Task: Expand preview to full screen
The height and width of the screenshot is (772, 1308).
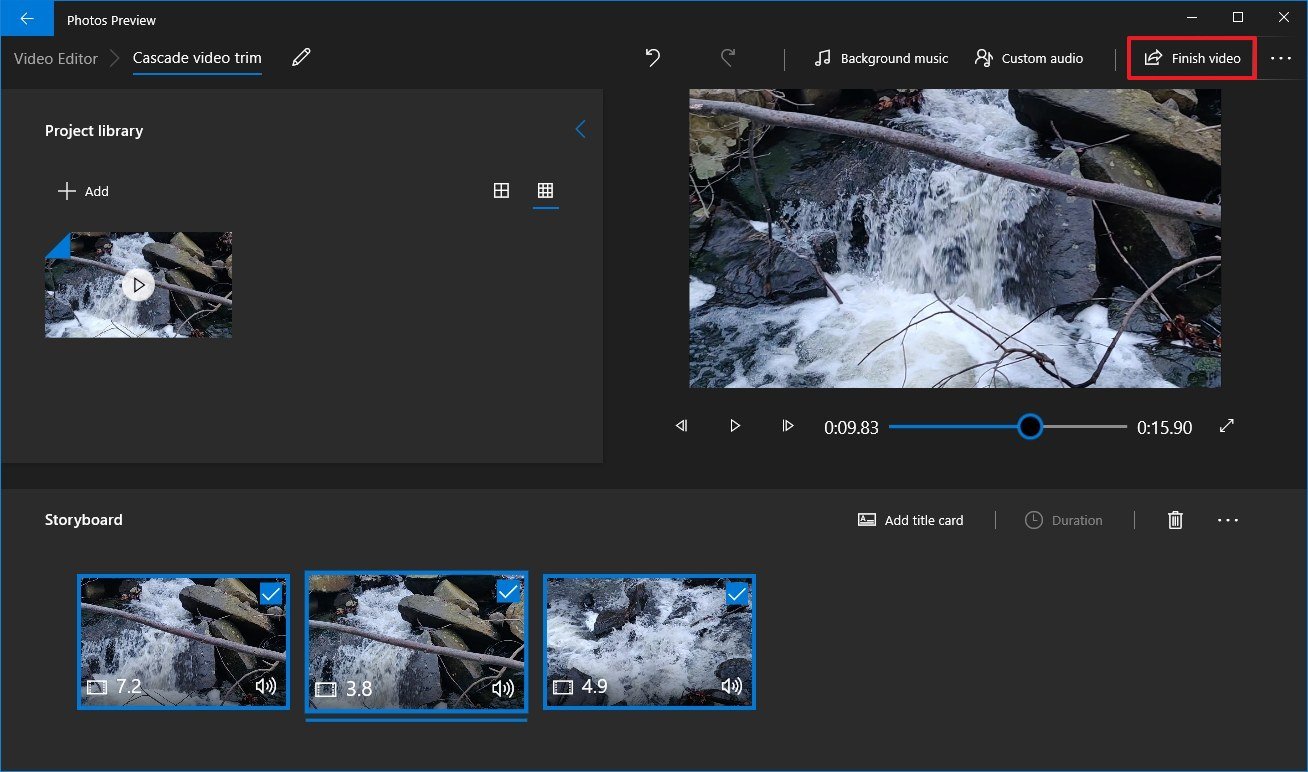Action: tap(1227, 426)
